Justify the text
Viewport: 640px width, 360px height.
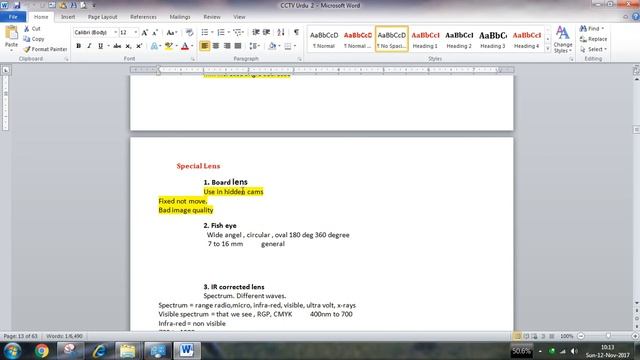[x=238, y=46]
